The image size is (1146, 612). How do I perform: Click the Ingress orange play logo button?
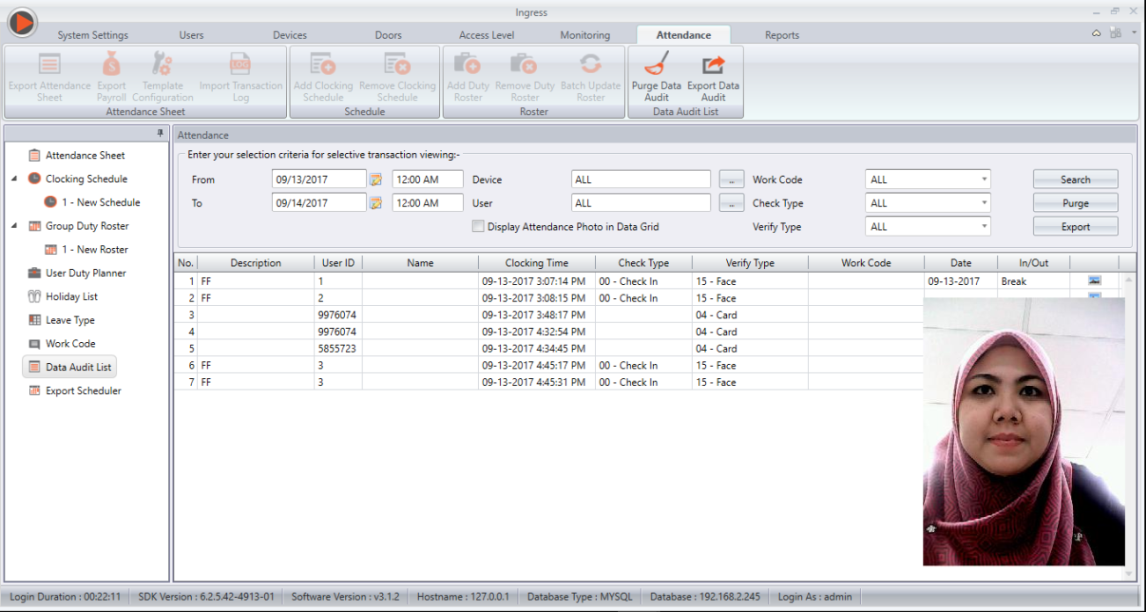tap(22, 23)
